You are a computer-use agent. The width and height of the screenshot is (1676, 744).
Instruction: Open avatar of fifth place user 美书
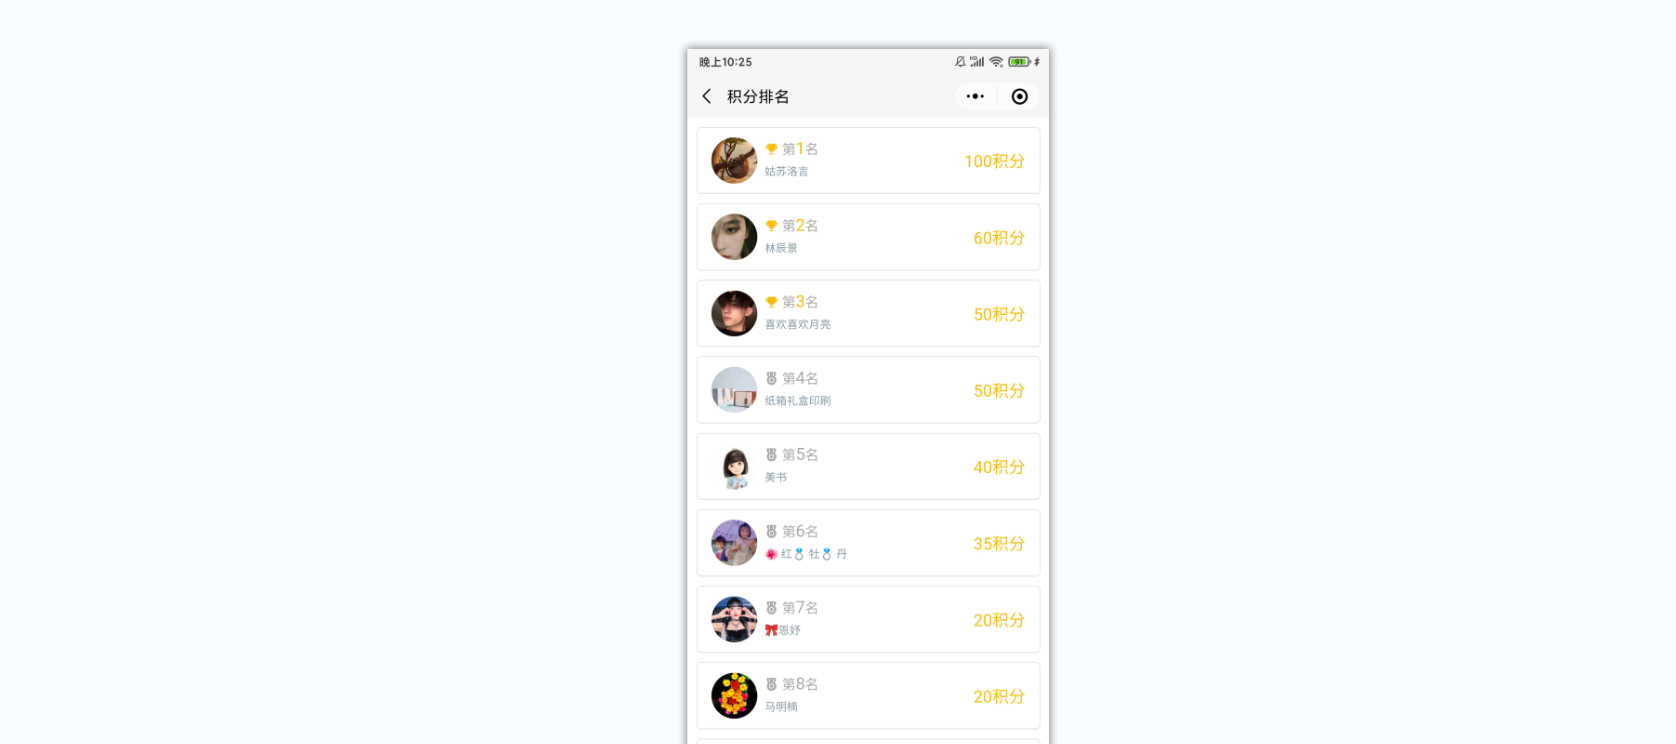pyautogui.click(x=734, y=466)
